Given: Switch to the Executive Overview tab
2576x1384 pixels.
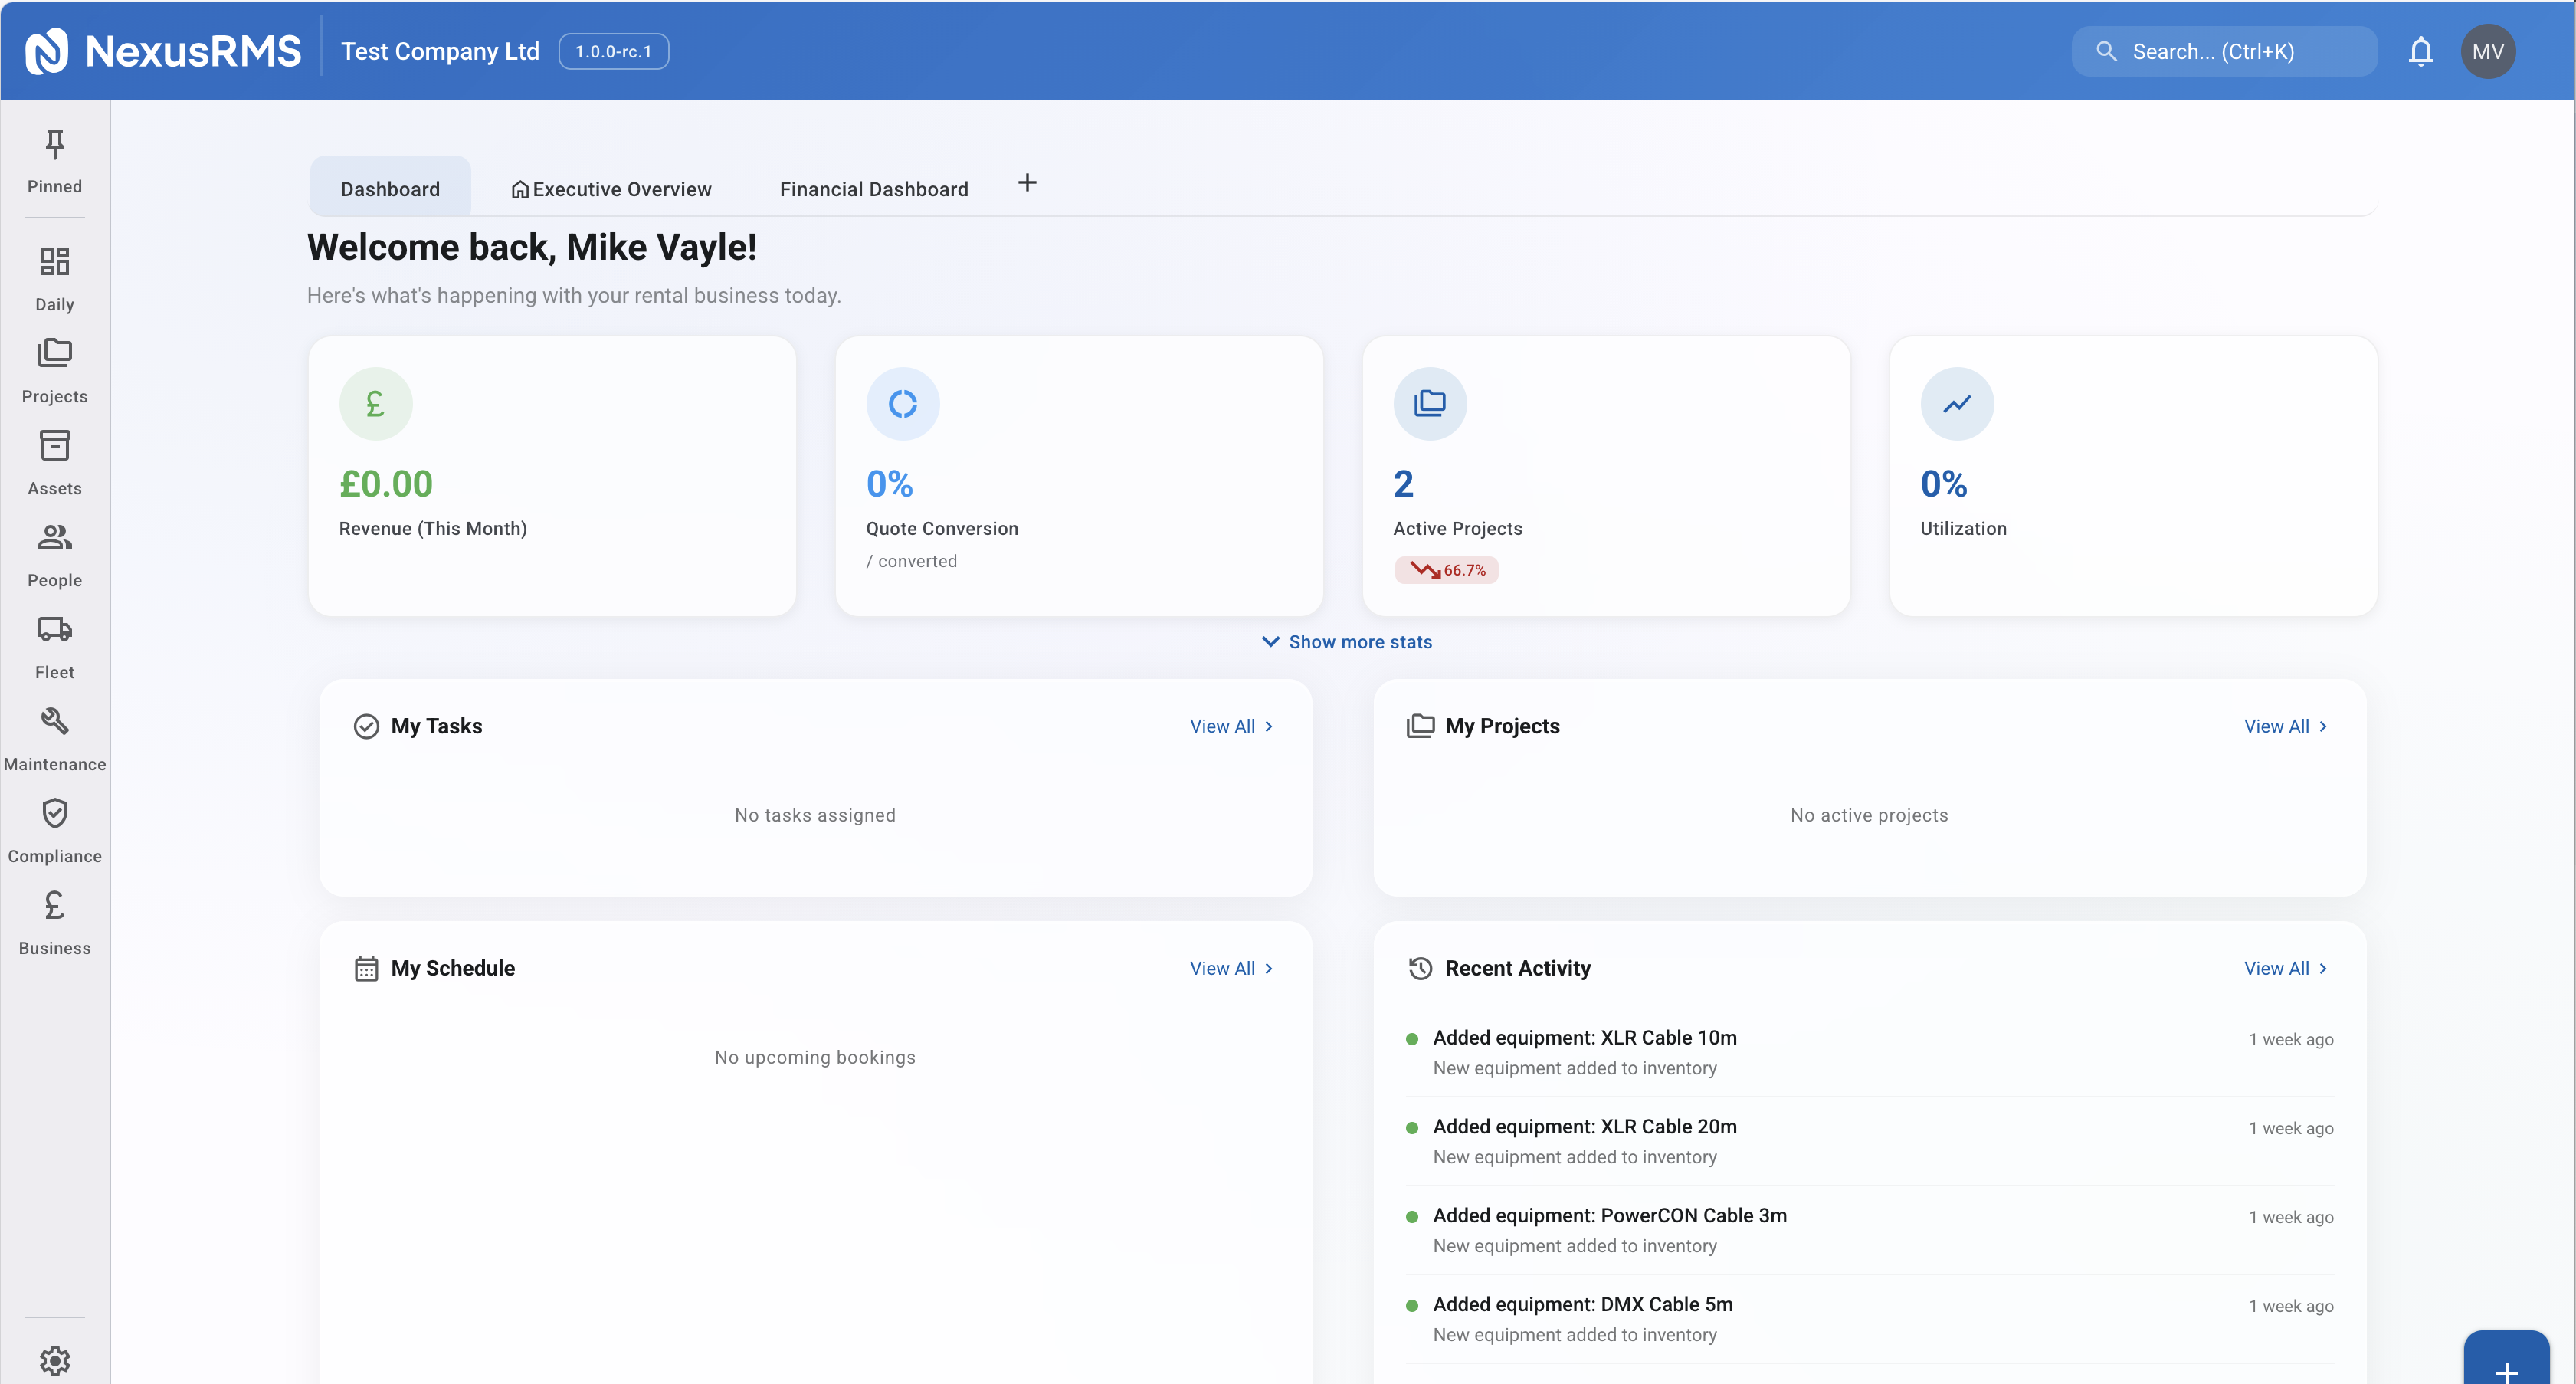Looking at the screenshot, I should [610, 188].
